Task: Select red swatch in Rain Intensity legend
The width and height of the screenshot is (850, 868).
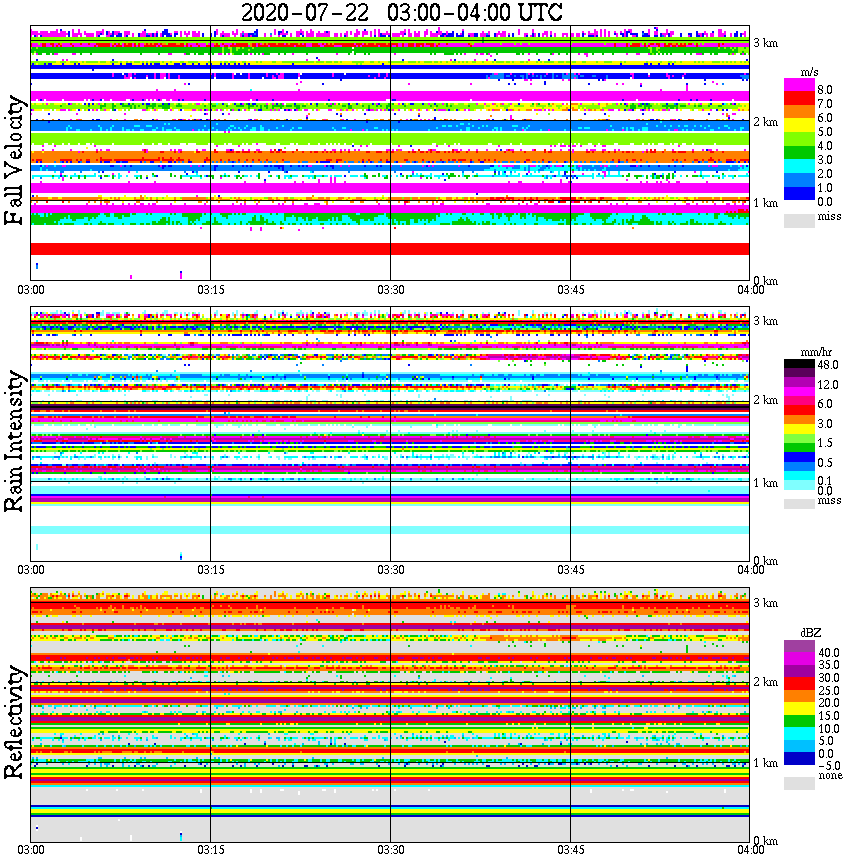Action: point(799,410)
